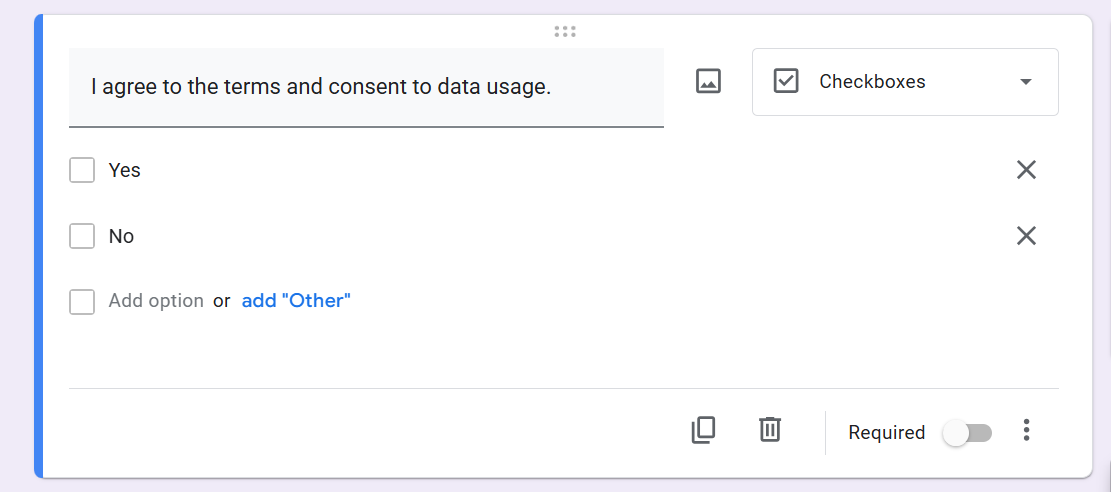
Task: Click the "Yes" option label to edit it
Action: coord(125,170)
